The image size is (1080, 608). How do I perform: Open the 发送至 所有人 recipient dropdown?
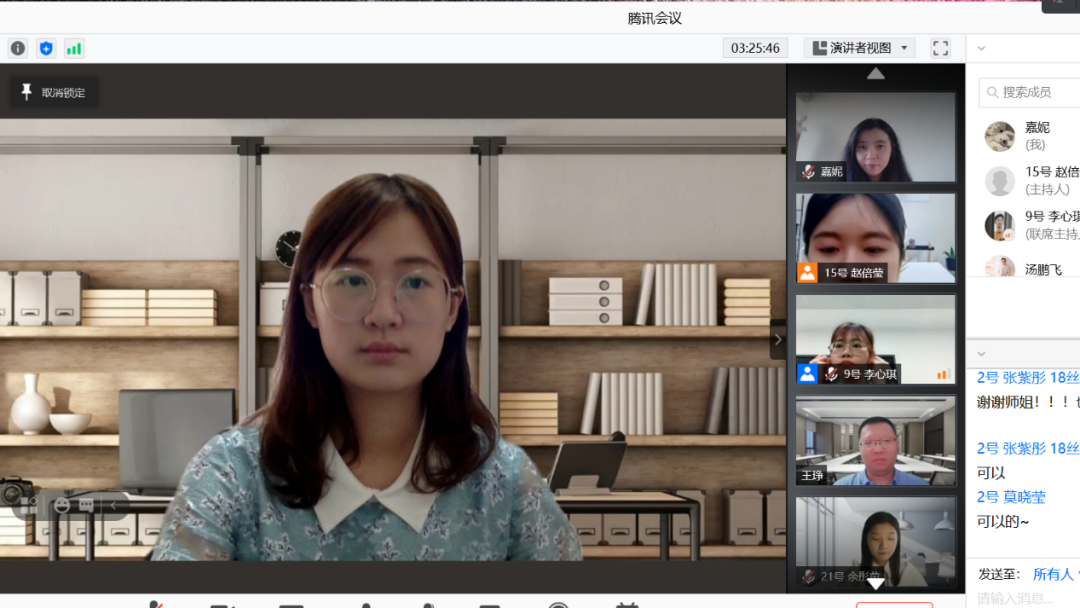[1056, 574]
